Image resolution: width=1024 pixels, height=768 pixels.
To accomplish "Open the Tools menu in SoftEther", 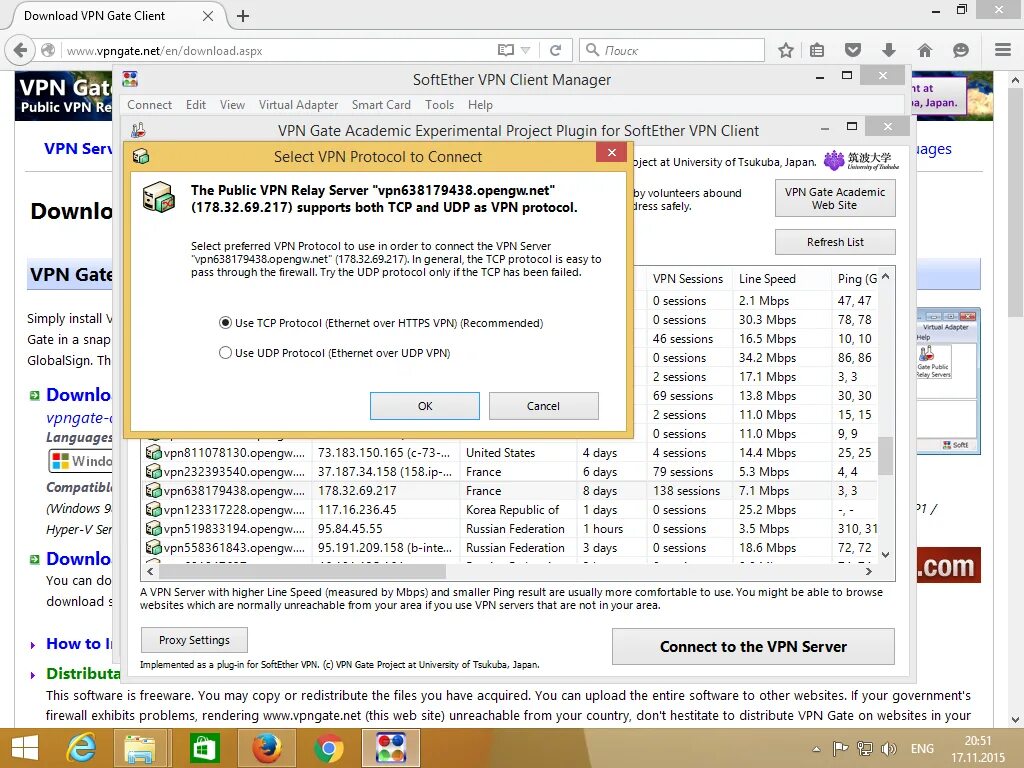I will point(439,104).
